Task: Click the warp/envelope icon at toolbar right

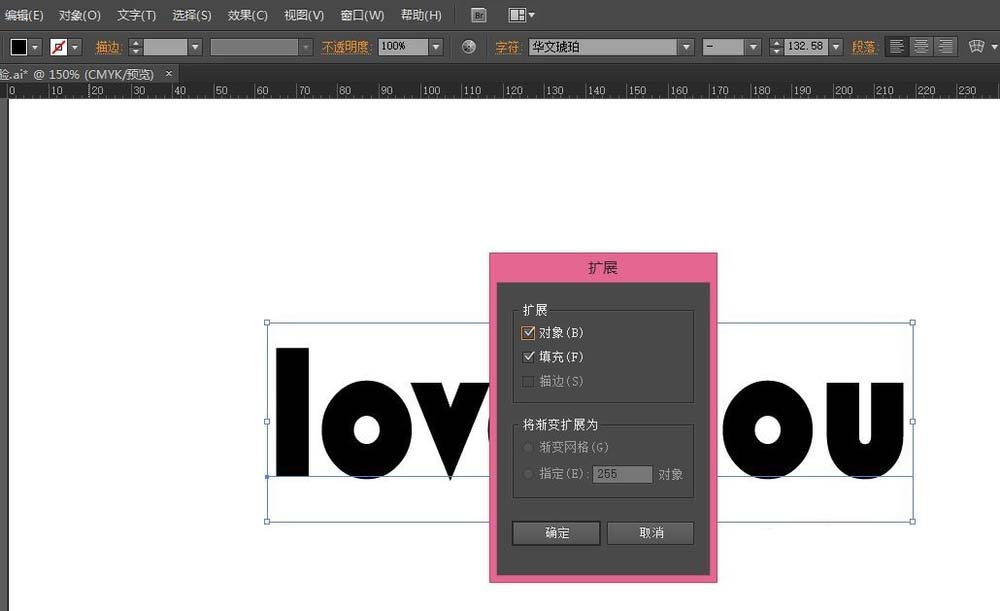Action: 978,46
